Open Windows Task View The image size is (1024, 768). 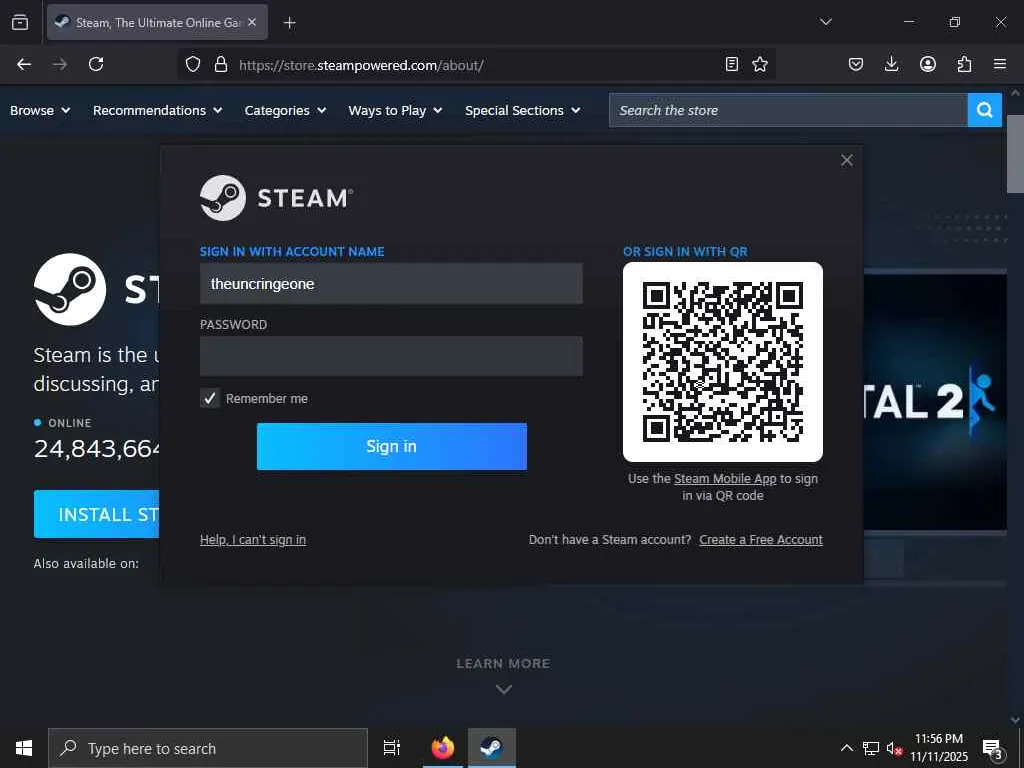click(392, 748)
